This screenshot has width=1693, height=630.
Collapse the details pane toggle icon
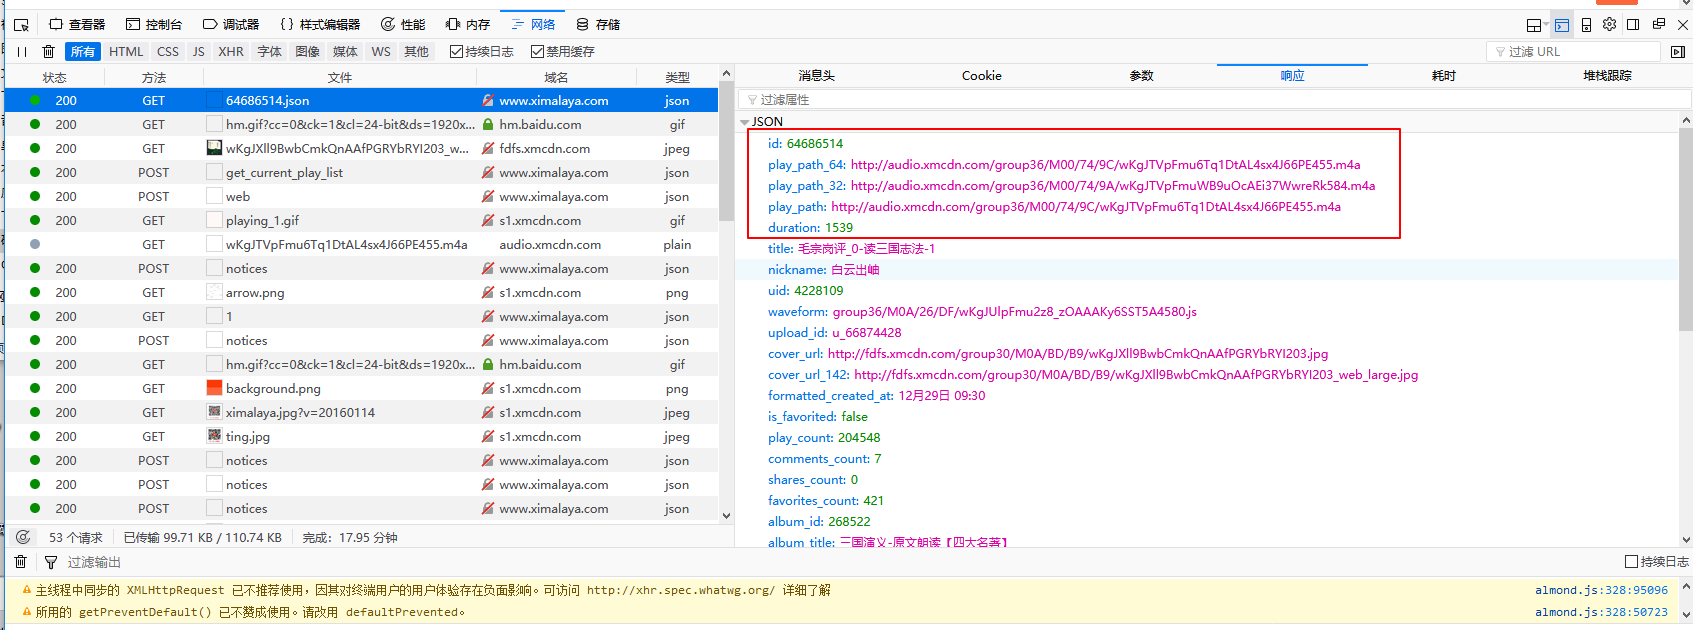(x=1678, y=52)
